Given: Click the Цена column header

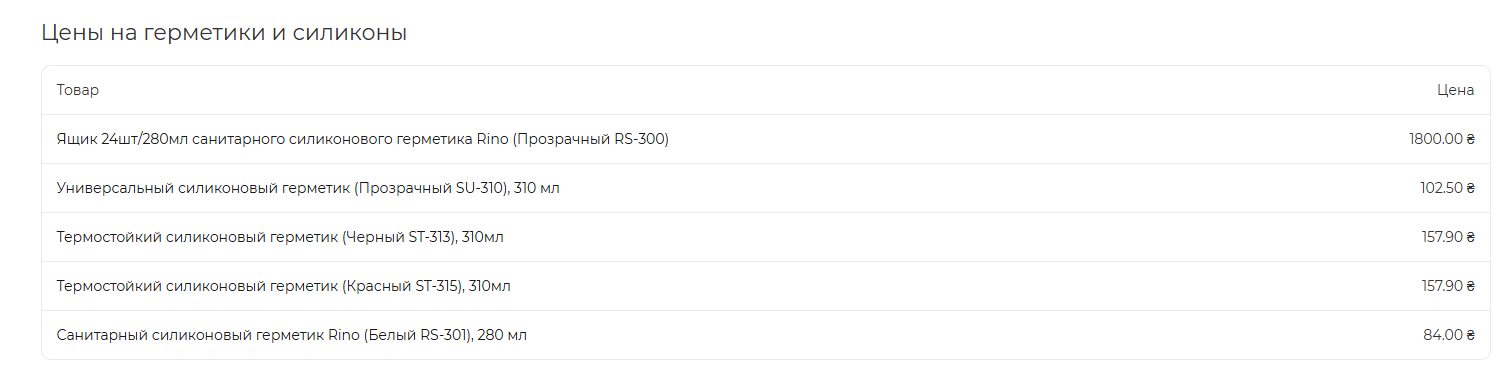Looking at the screenshot, I should click(x=1456, y=90).
